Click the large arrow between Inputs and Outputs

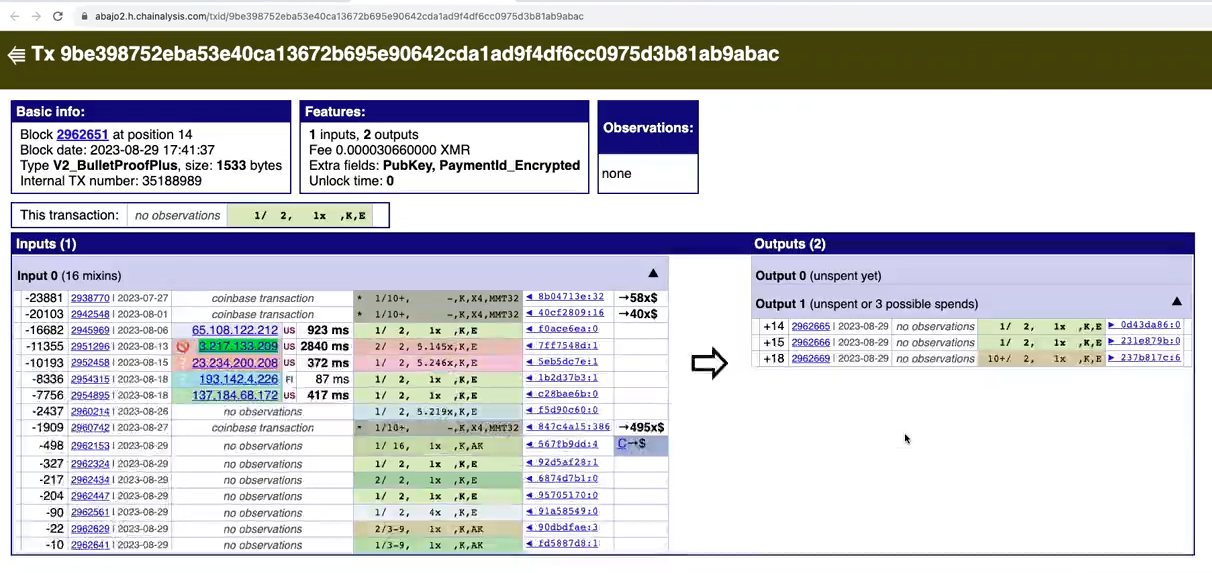709,363
